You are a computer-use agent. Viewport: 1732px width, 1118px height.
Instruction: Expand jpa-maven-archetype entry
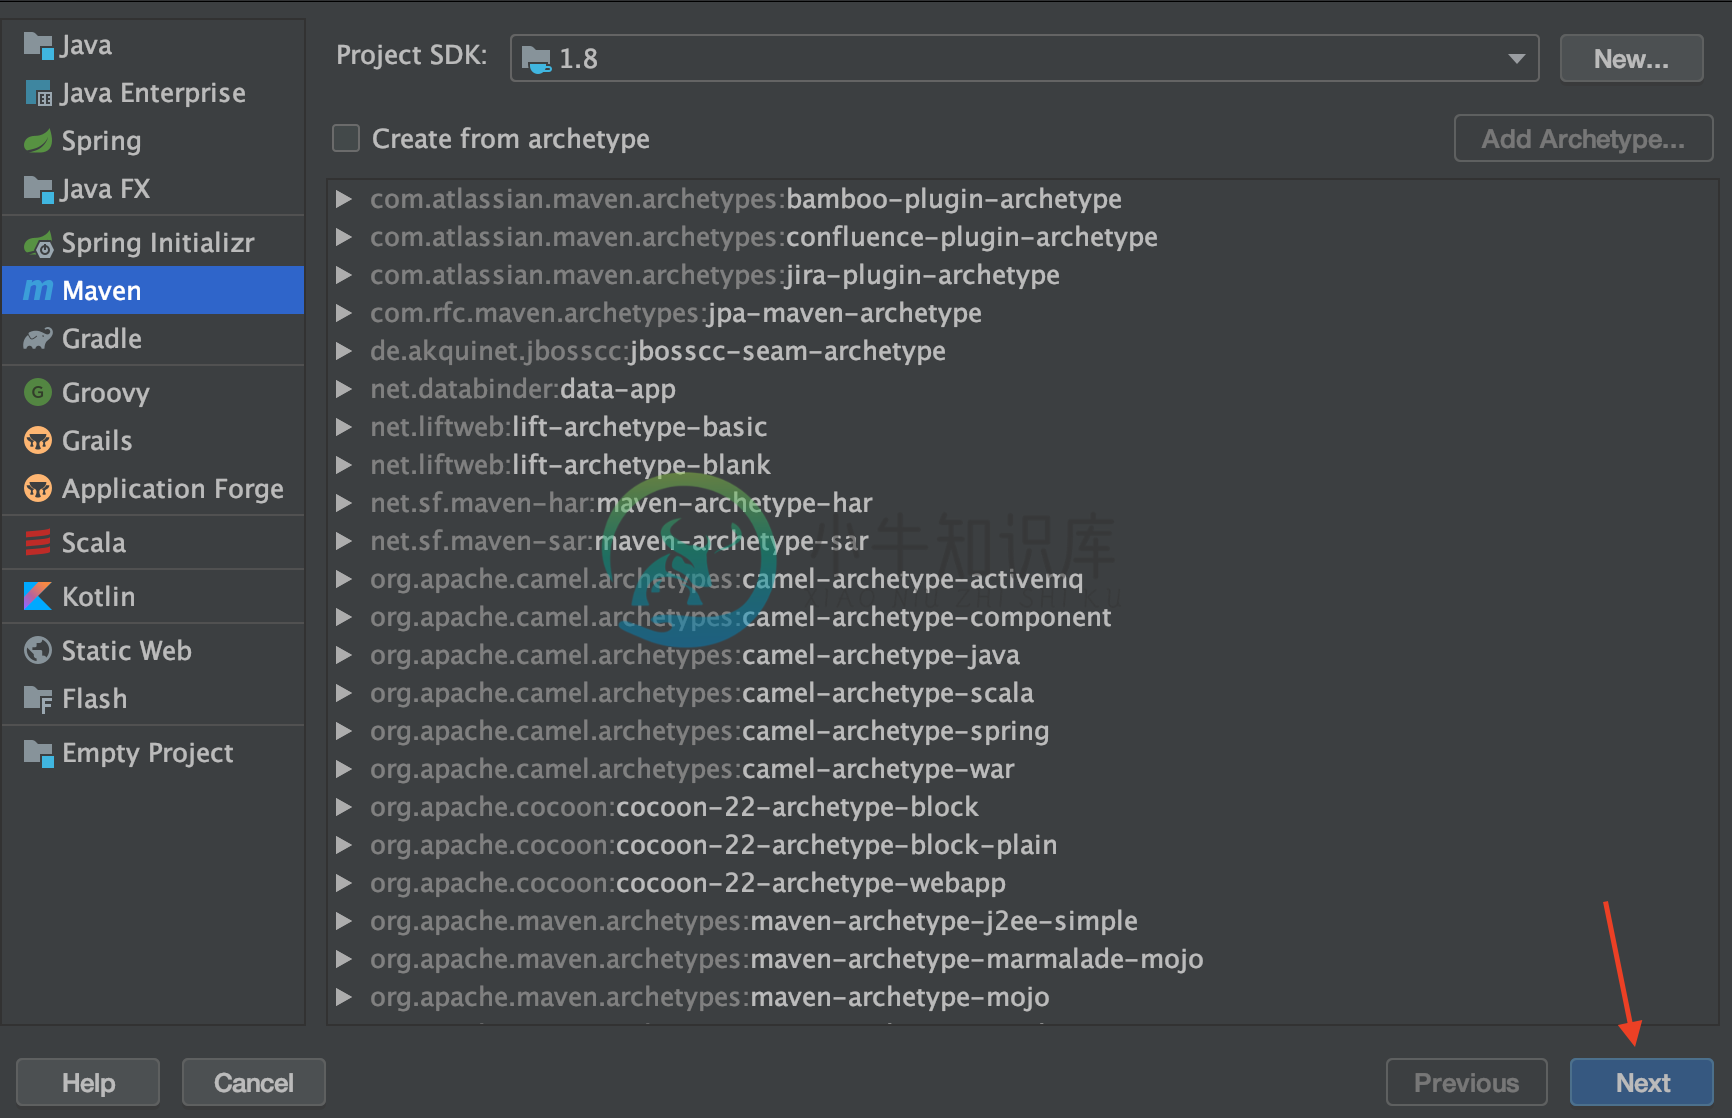point(344,313)
